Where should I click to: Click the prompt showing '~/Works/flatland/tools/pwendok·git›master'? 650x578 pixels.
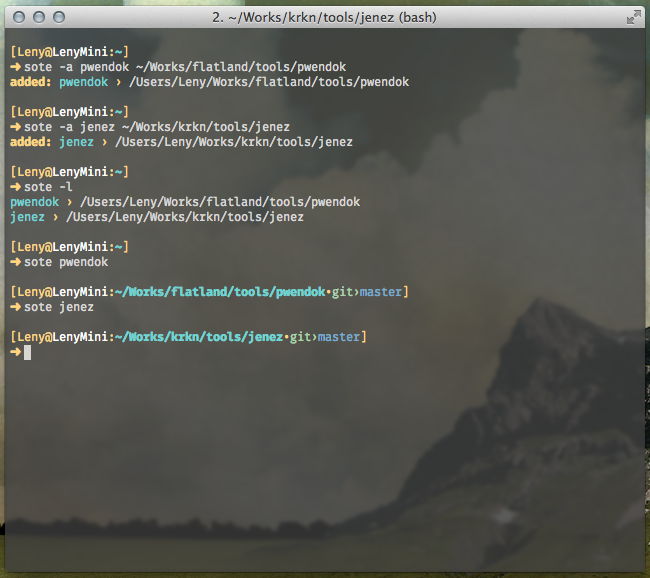coord(209,292)
